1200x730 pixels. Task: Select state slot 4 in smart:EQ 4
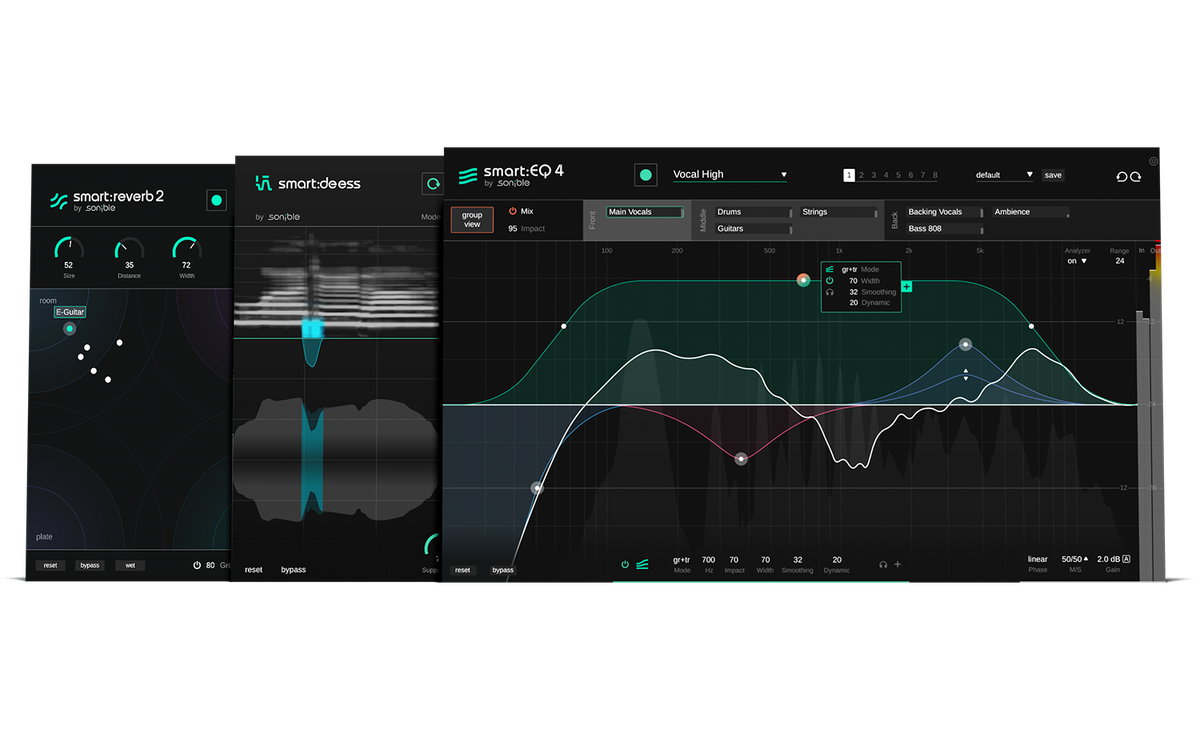pos(886,175)
